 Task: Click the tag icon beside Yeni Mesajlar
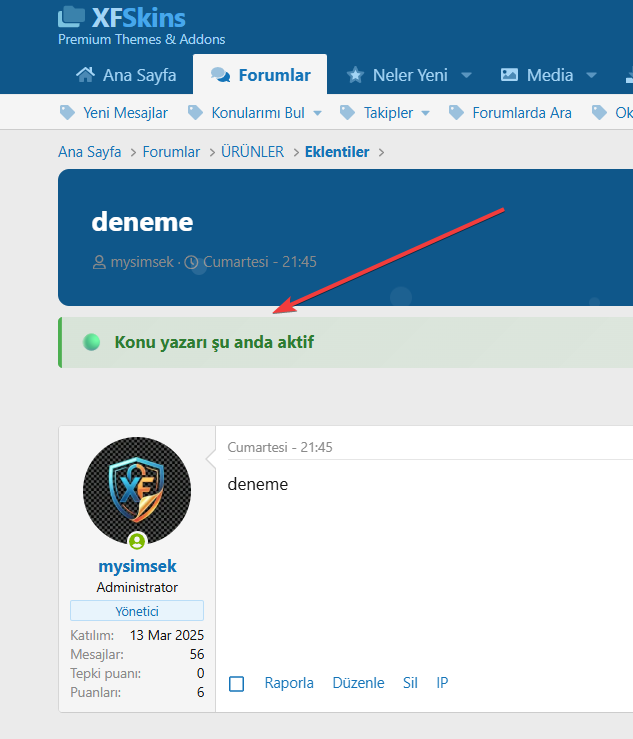click(67, 113)
